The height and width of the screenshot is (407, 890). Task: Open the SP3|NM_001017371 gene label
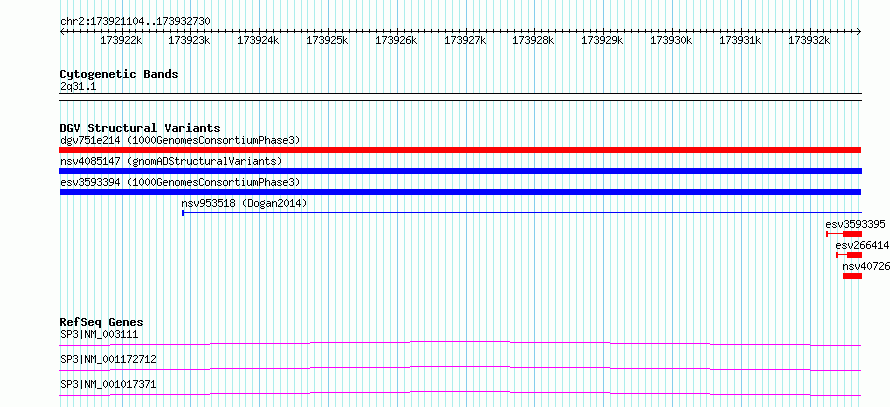pyautogui.click(x=108, y=384)
